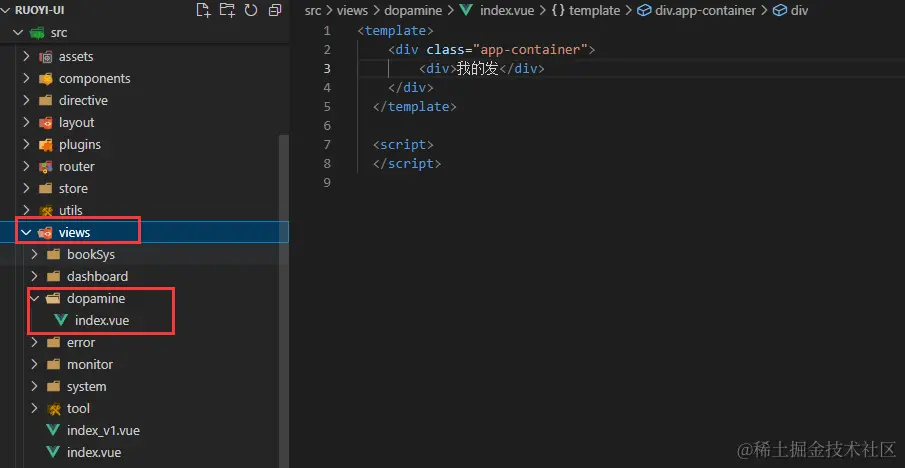Click the monitor folder icon
Screen dimensions: 905x468
[x=54, y=364]
